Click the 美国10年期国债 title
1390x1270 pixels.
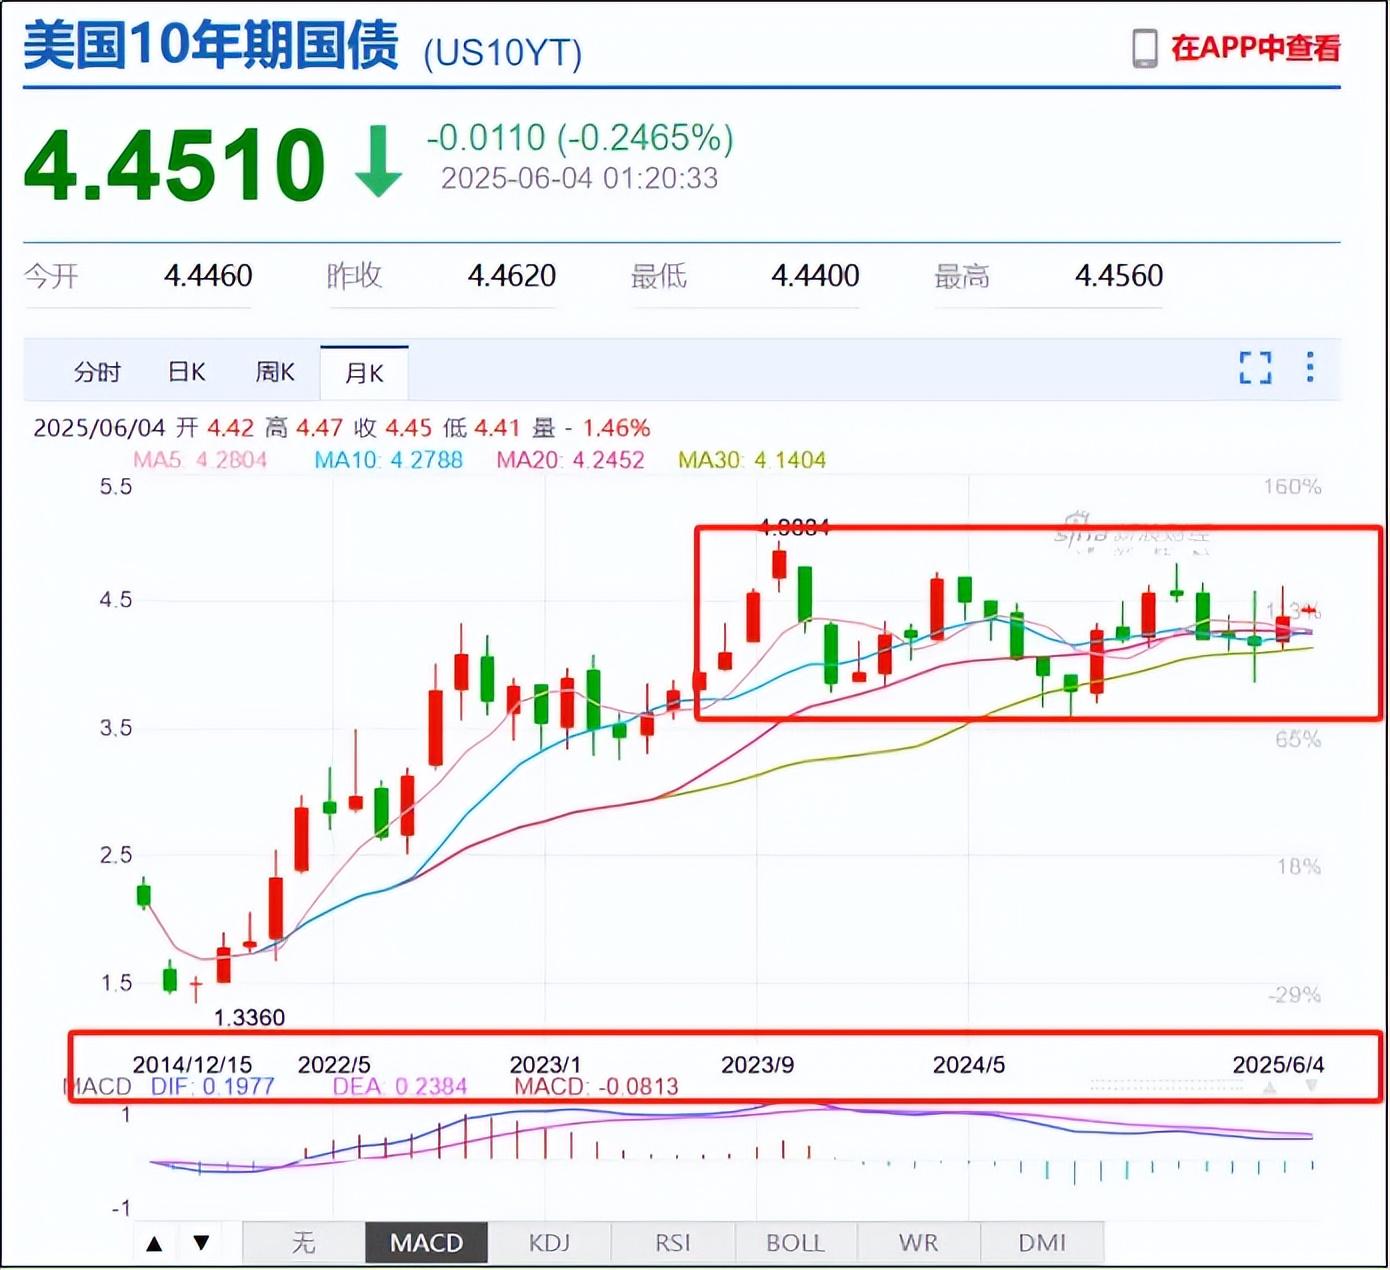211,47
